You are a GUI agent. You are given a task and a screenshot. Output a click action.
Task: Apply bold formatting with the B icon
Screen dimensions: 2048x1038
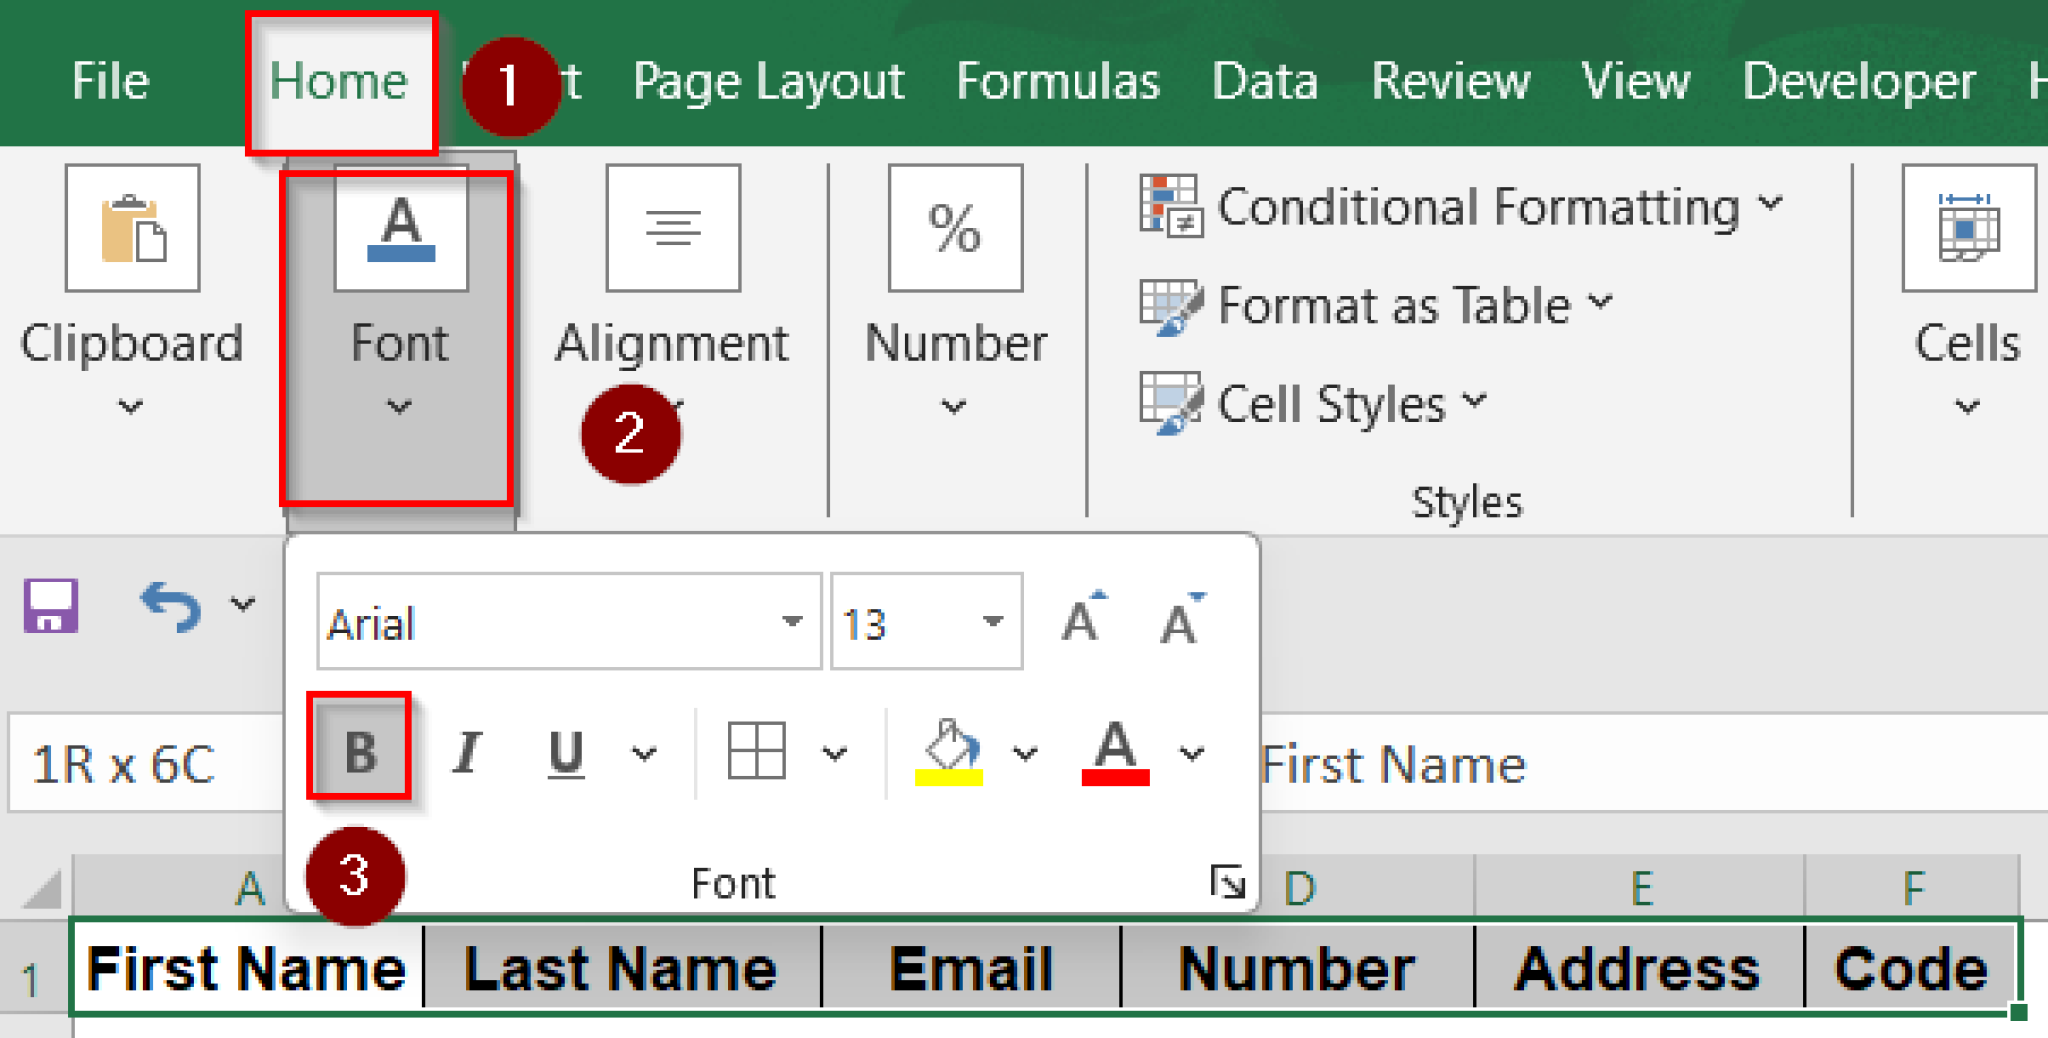(x=359, y=750)
